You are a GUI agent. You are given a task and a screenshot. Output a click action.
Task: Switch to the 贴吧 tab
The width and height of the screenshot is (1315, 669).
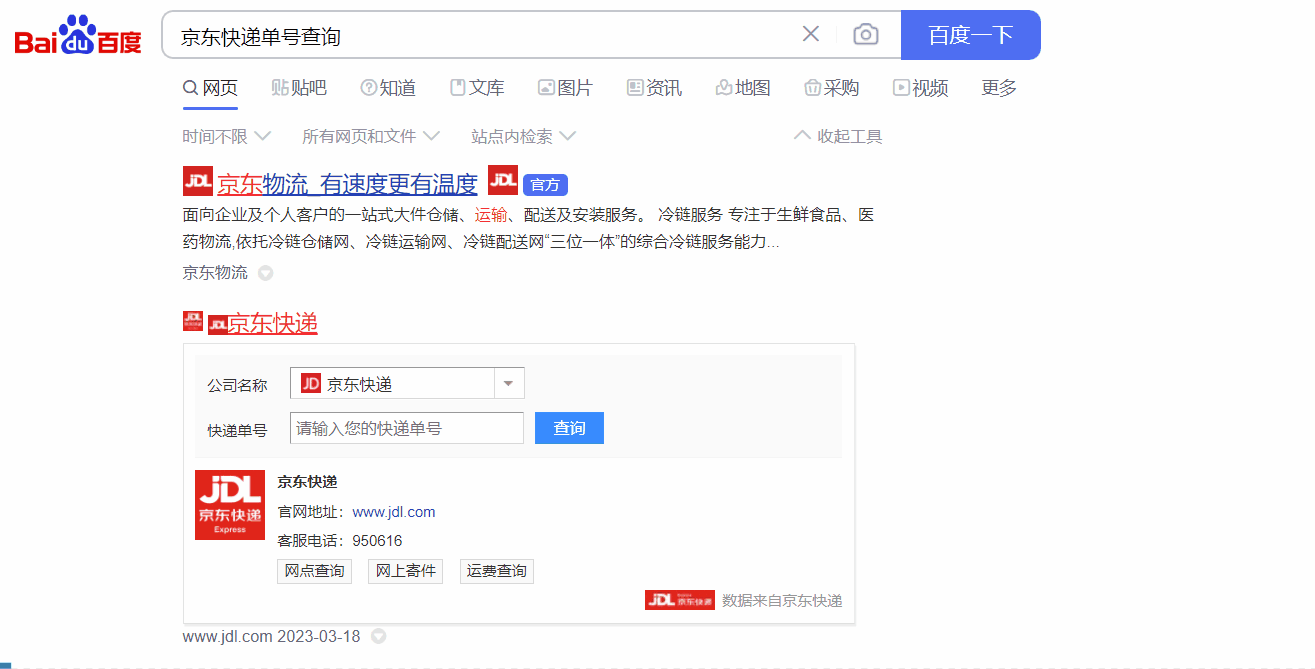click(x=299, y=88)
